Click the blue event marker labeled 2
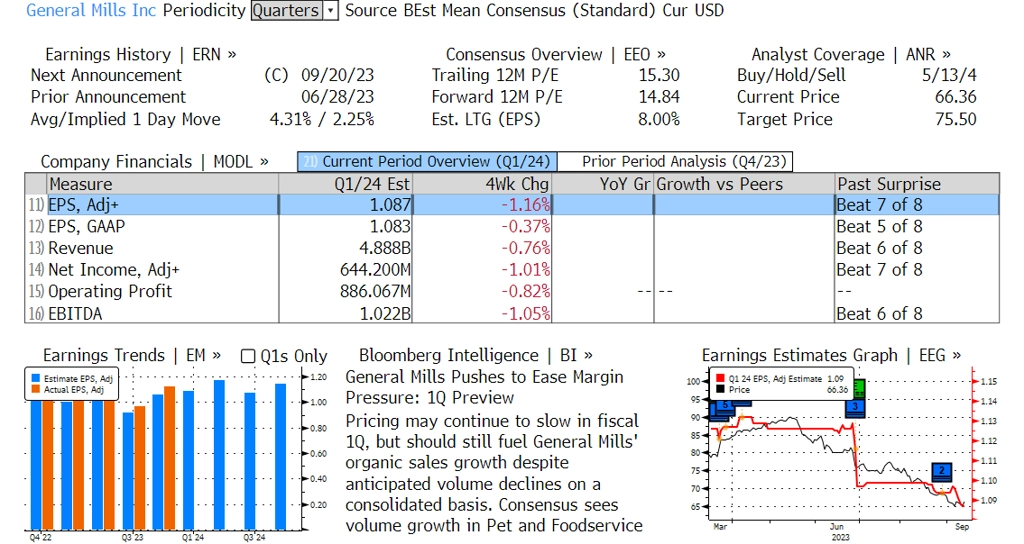The image size is (1024, 544). (x=941, y=470)
